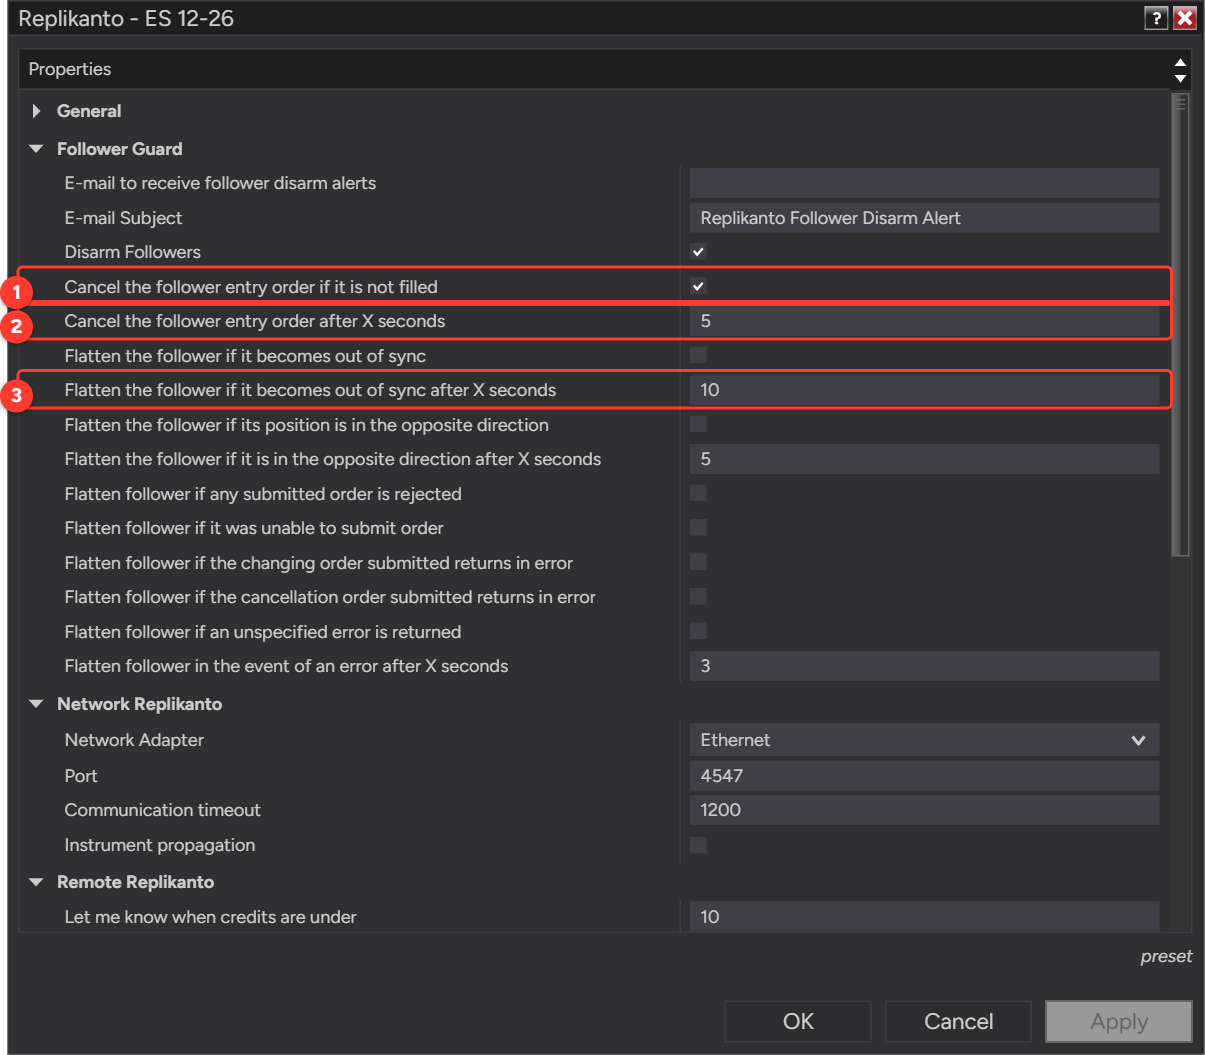Select the Network Adapter label
Screen dimensions: 1205x1055
134,740
